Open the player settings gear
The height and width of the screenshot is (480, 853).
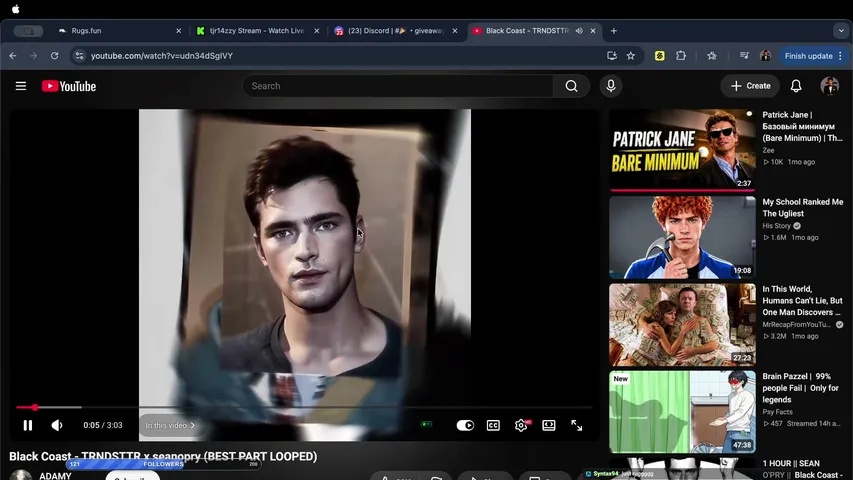coord(521,425)
